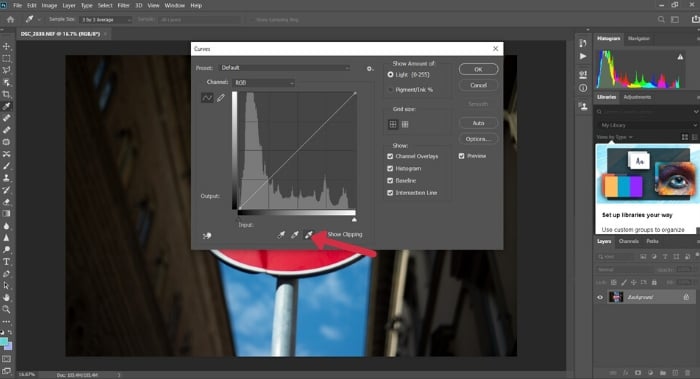The width and height of the screenshot is (700, 379).
Task: Open the My Library dropdown
Action: (646, 125)
